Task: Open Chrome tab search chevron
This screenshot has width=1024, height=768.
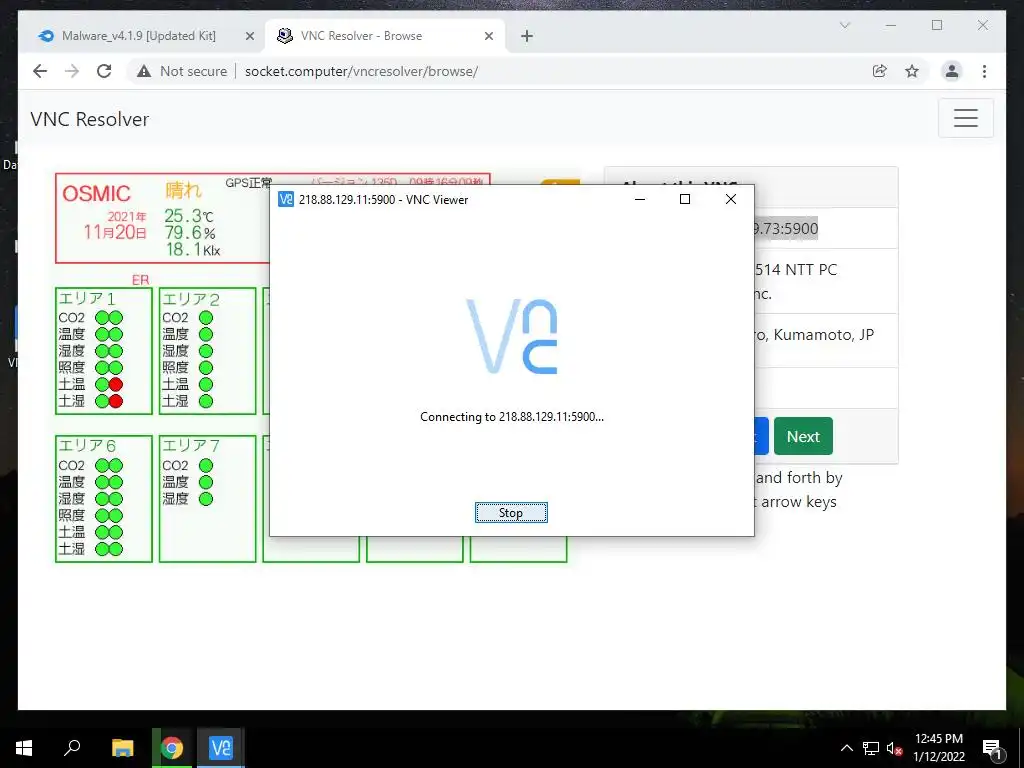Action: [844, 25]
